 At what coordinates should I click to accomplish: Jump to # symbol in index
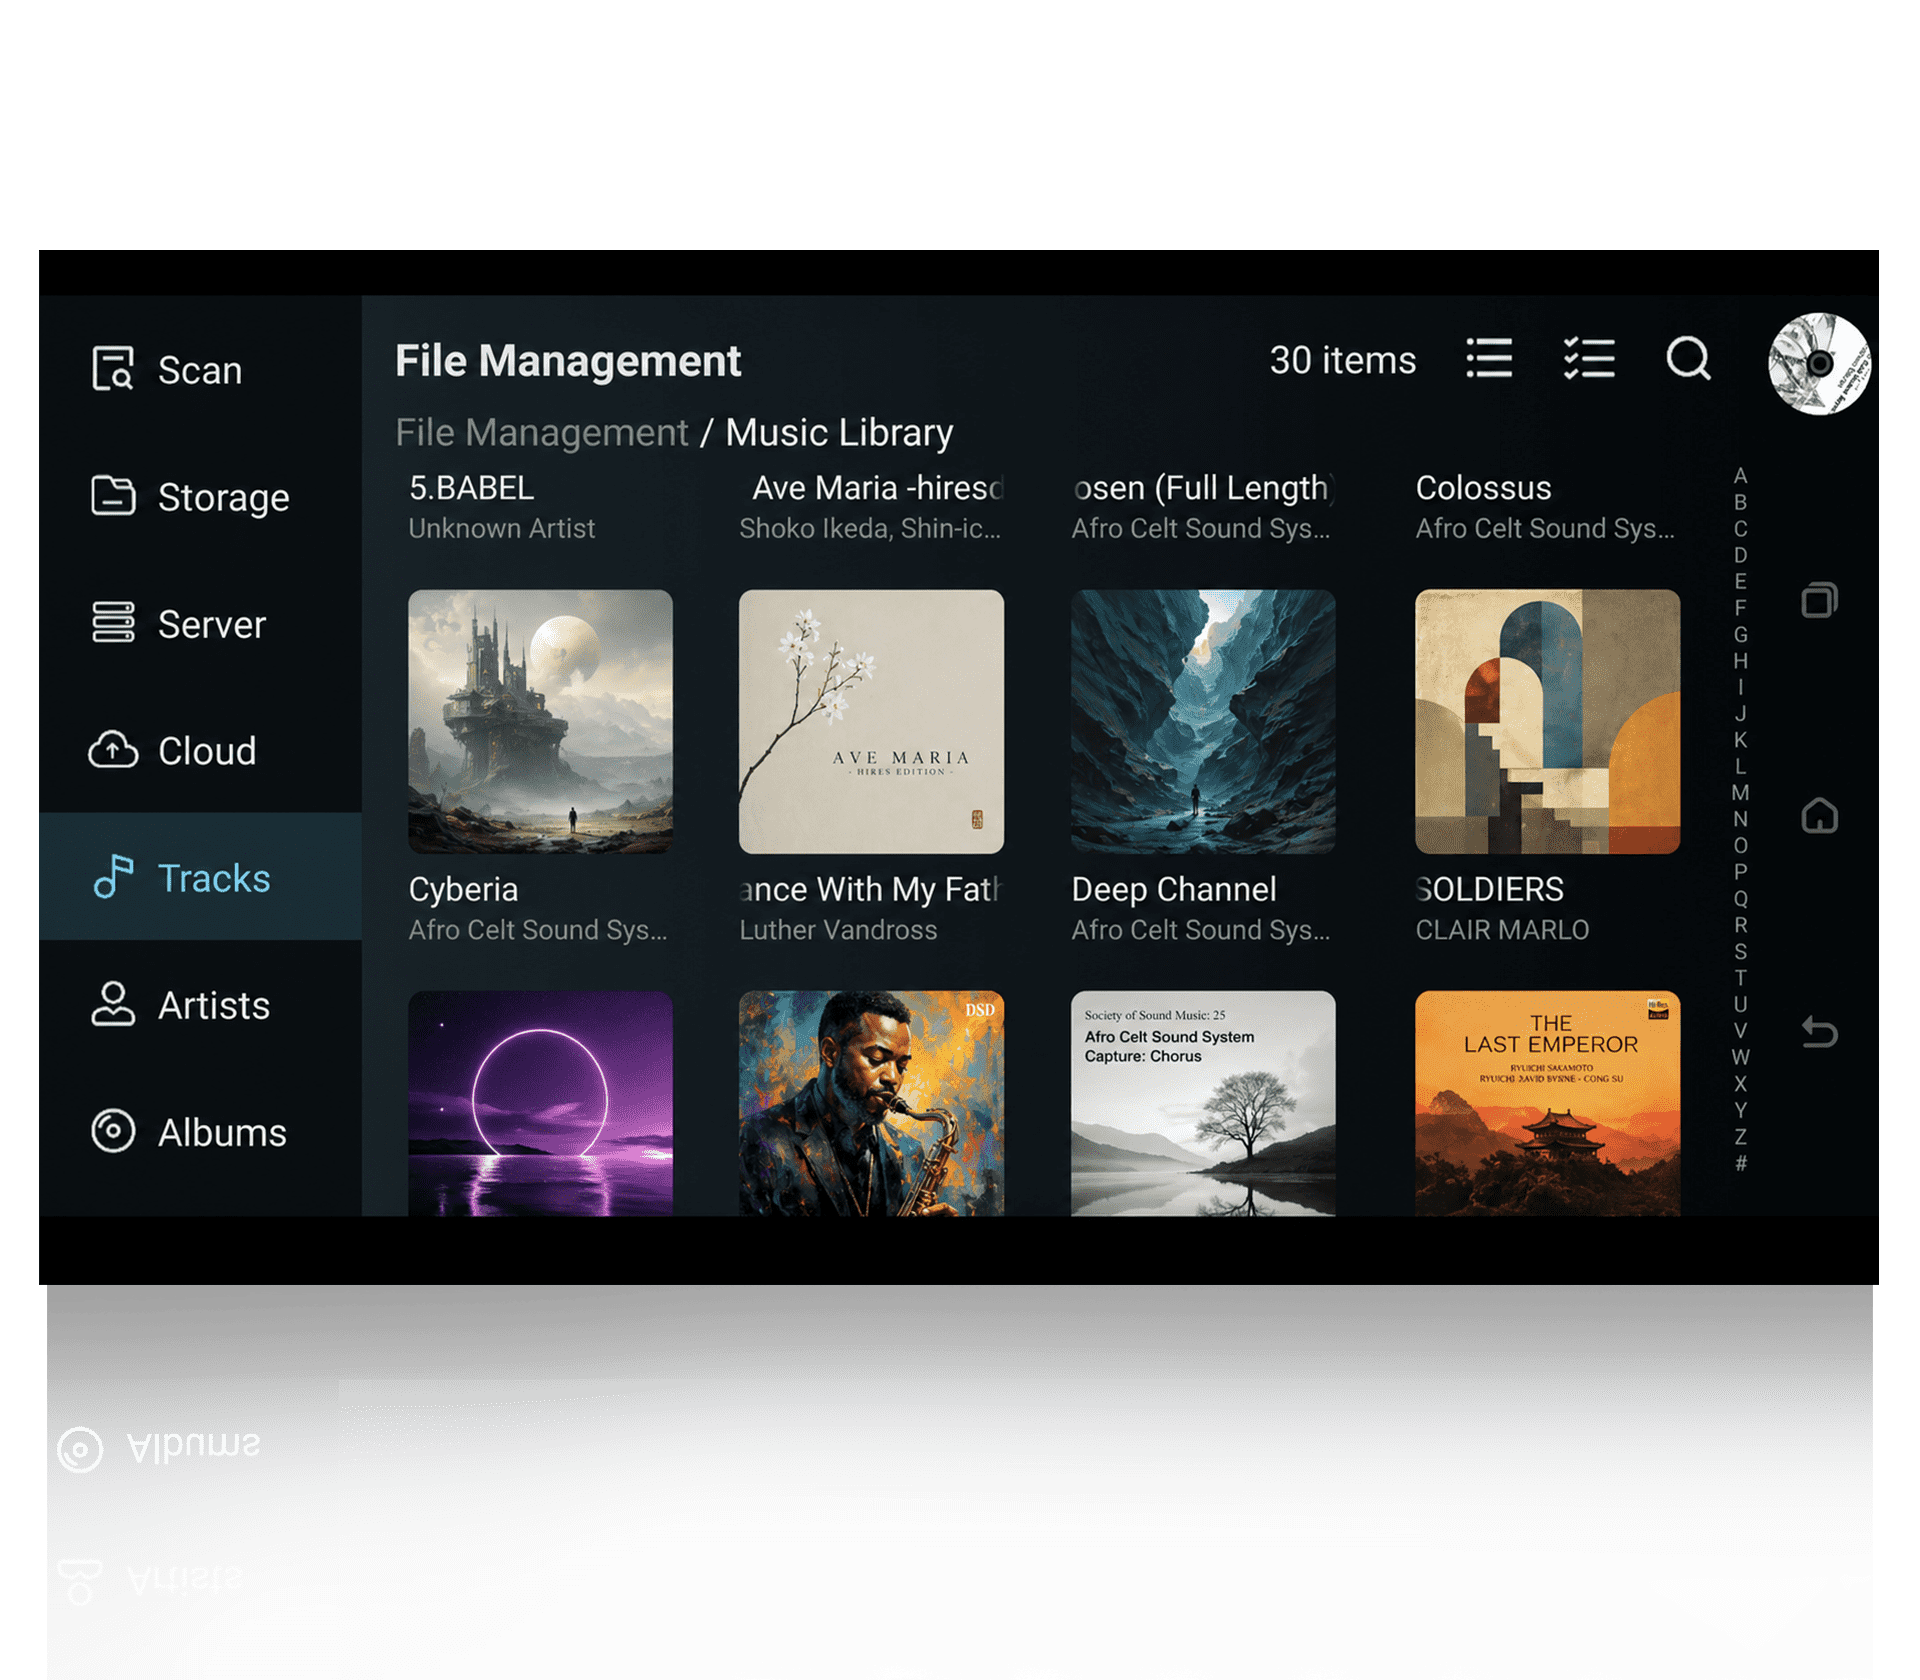tap(1740, 1162)
